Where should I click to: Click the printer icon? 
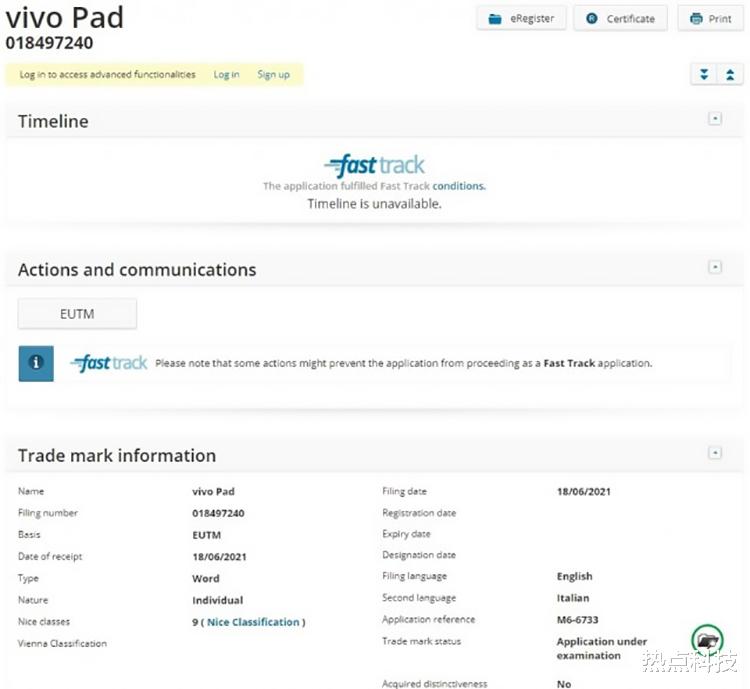(x=696, y=19)
